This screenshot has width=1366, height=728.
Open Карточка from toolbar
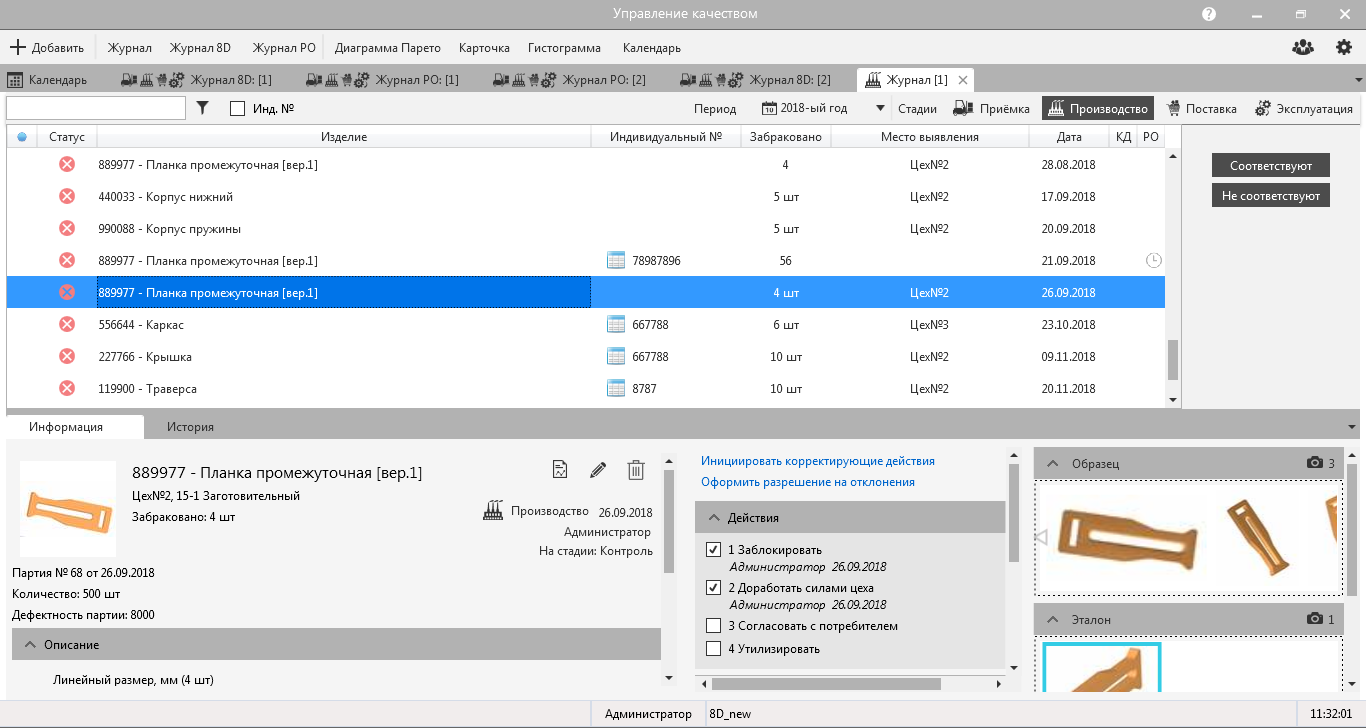484,48
